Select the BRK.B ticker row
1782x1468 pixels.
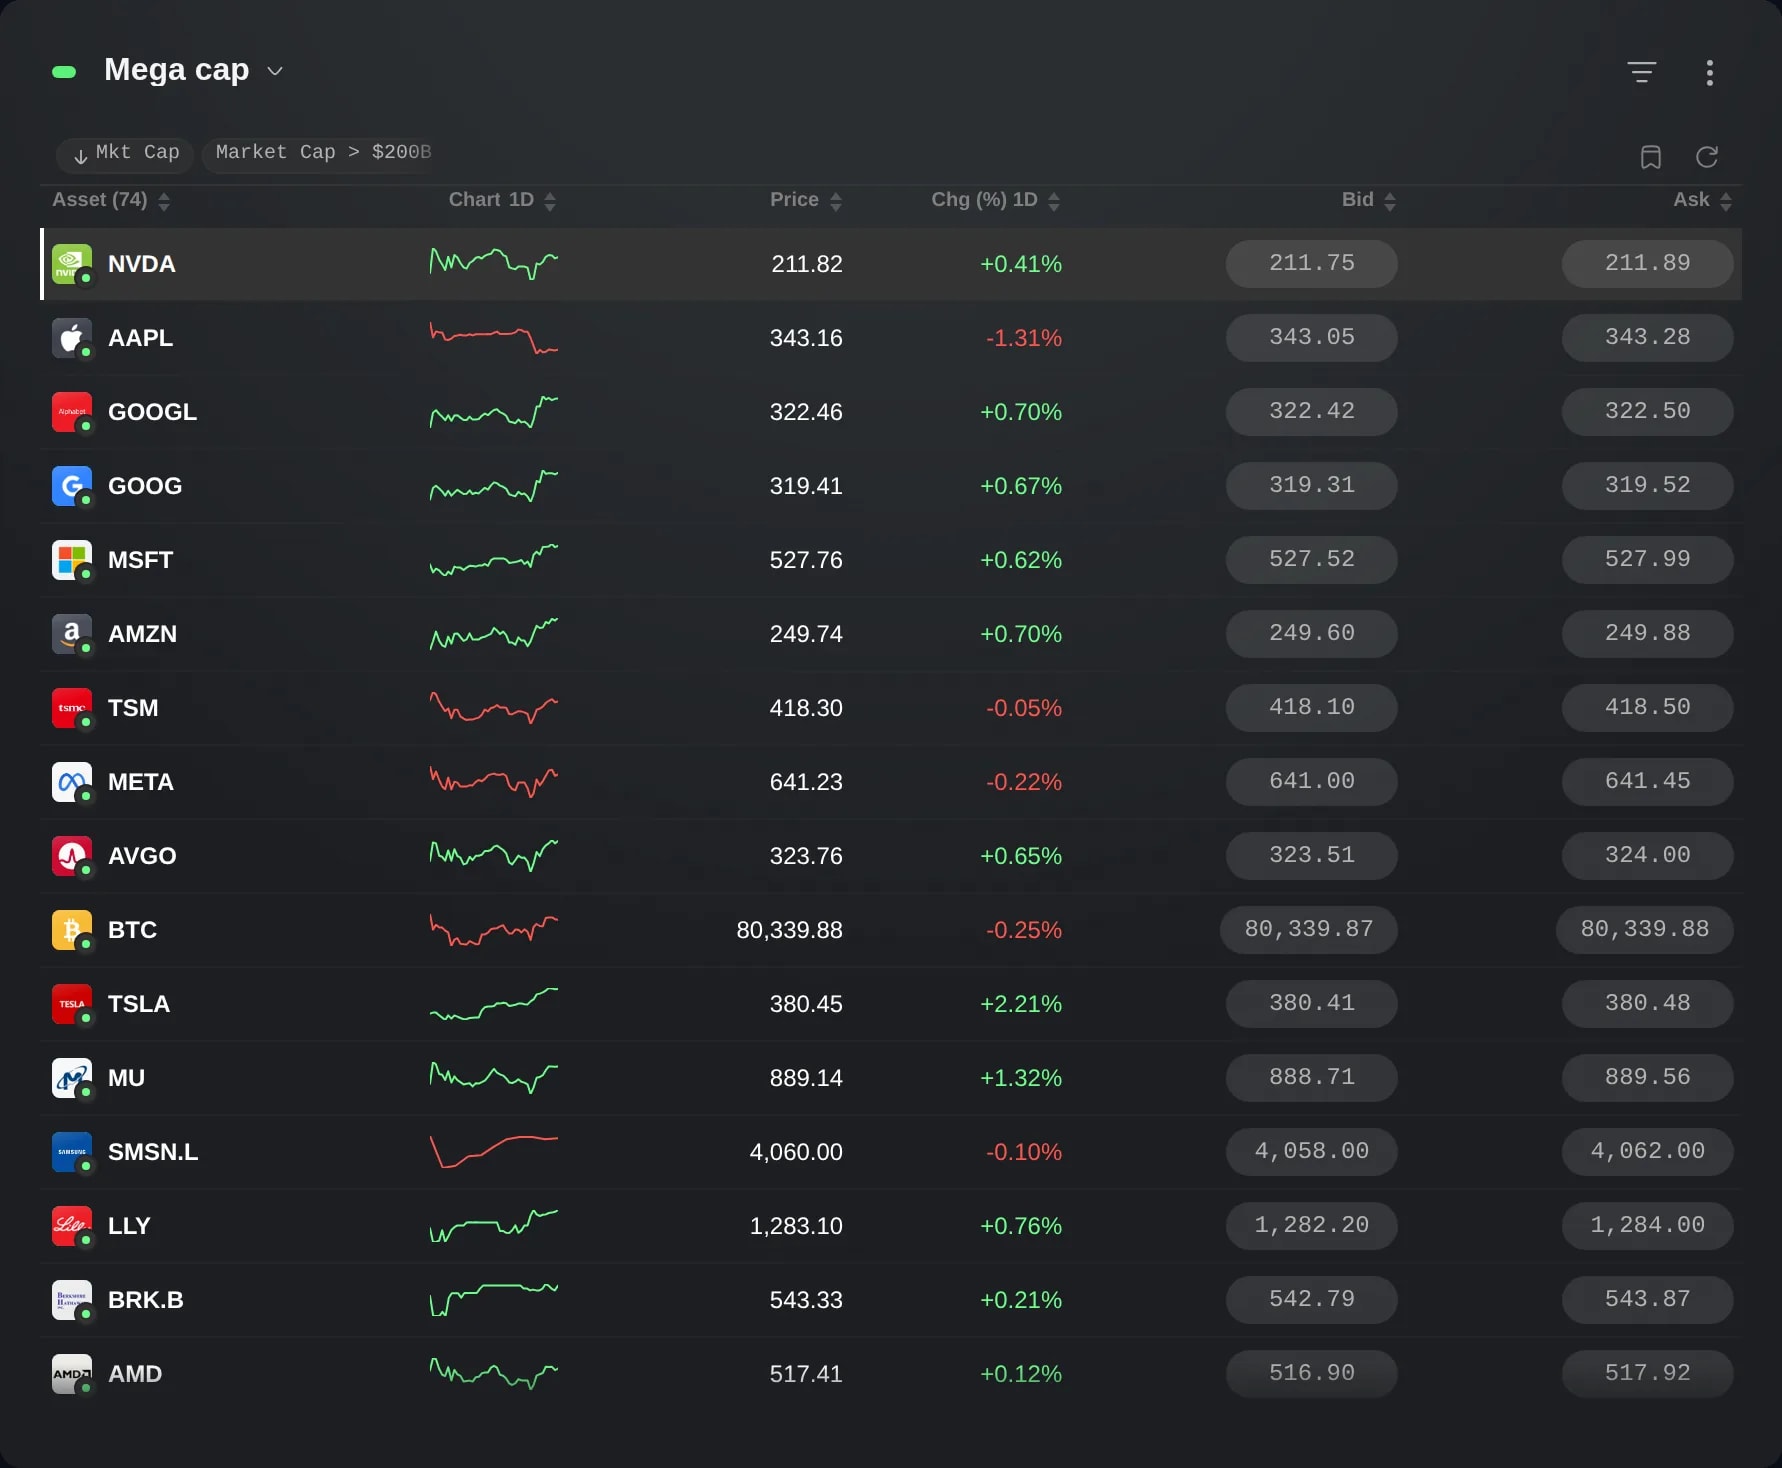[891, 1300]
